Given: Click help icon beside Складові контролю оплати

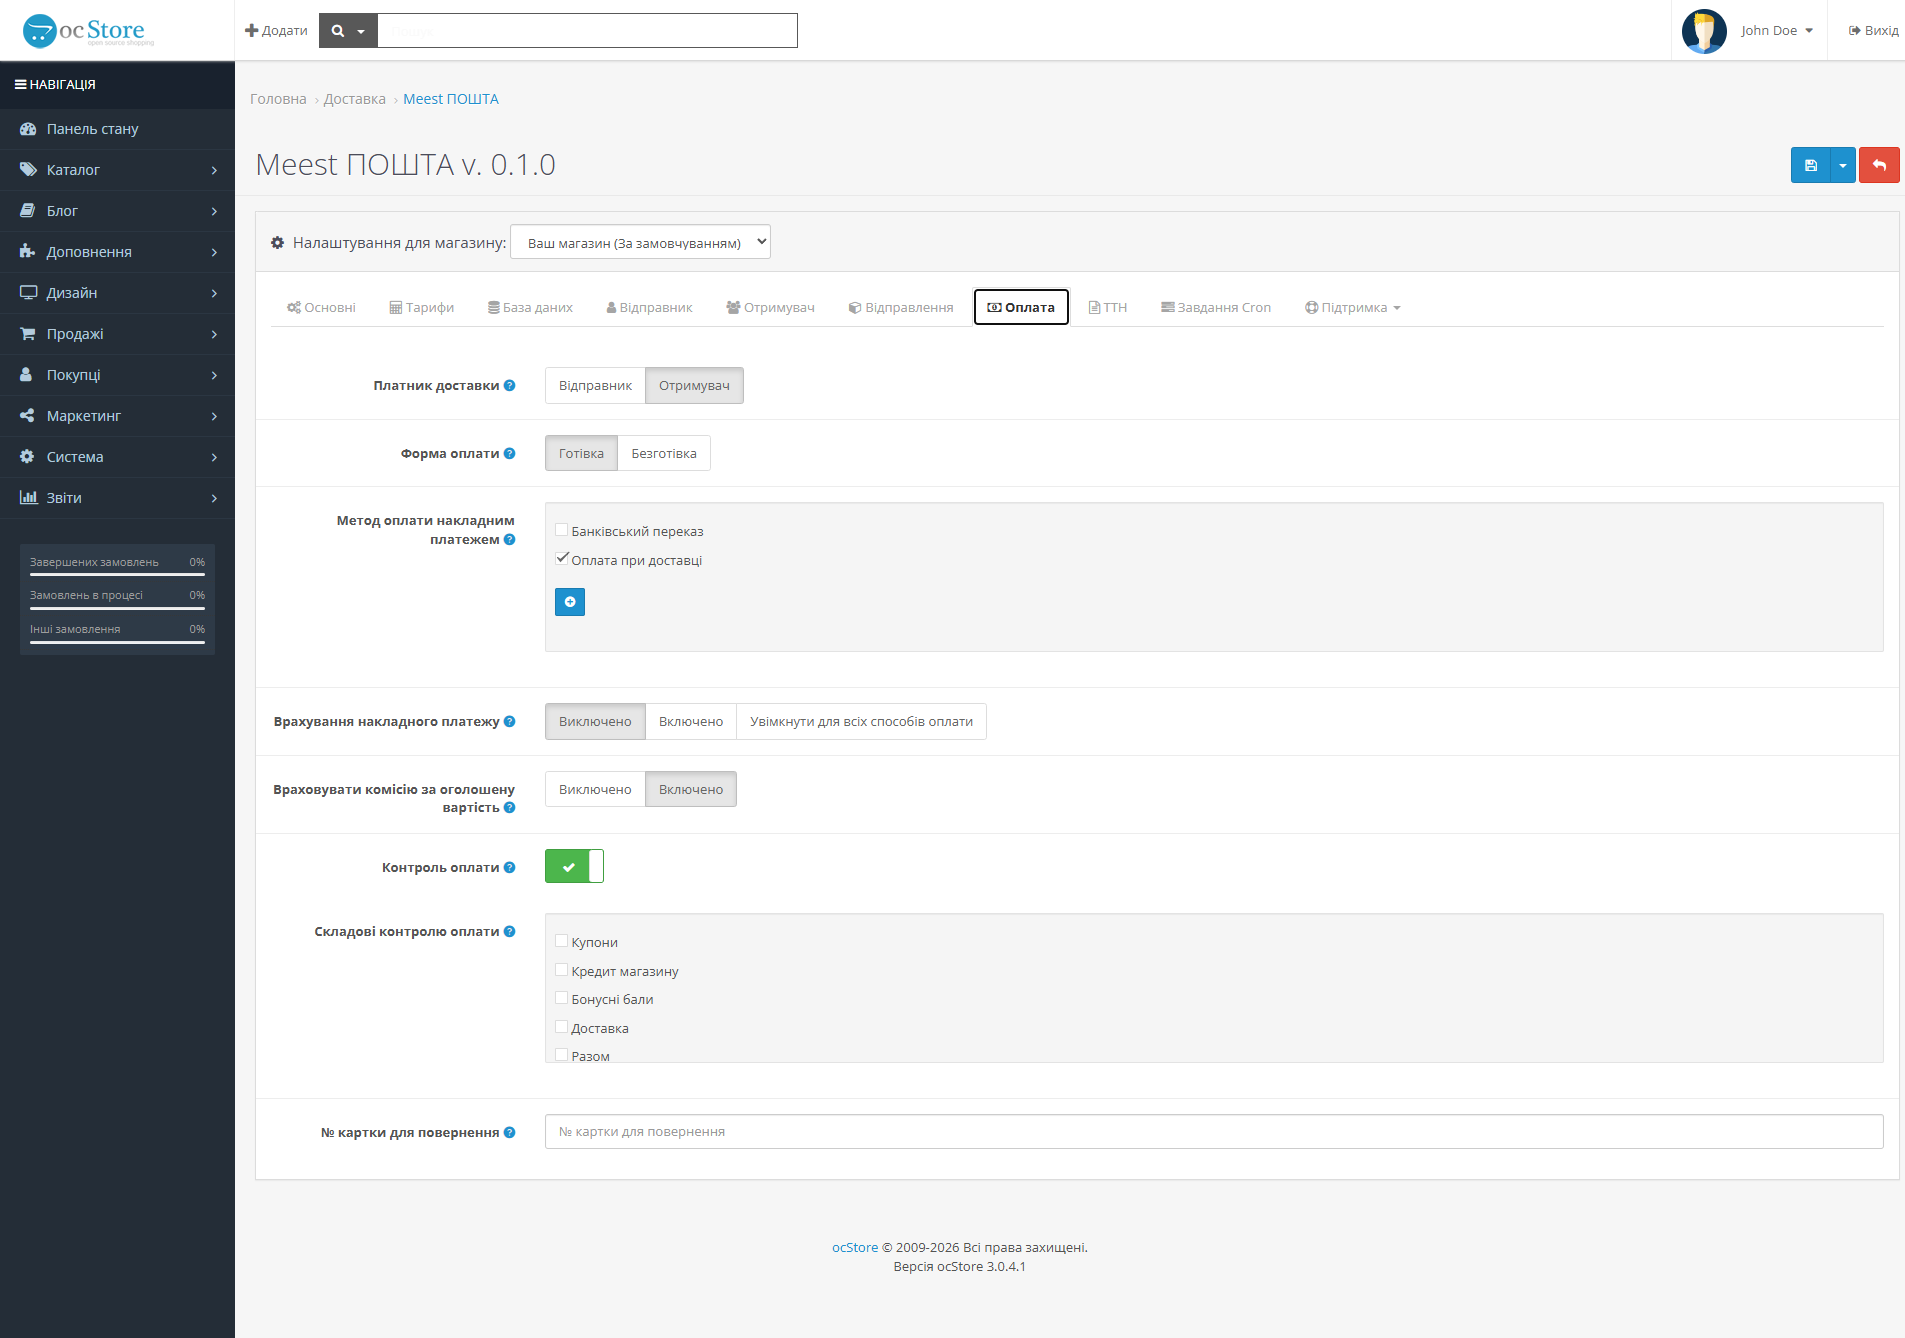Looking at the screenshot, I should (510, 931).
